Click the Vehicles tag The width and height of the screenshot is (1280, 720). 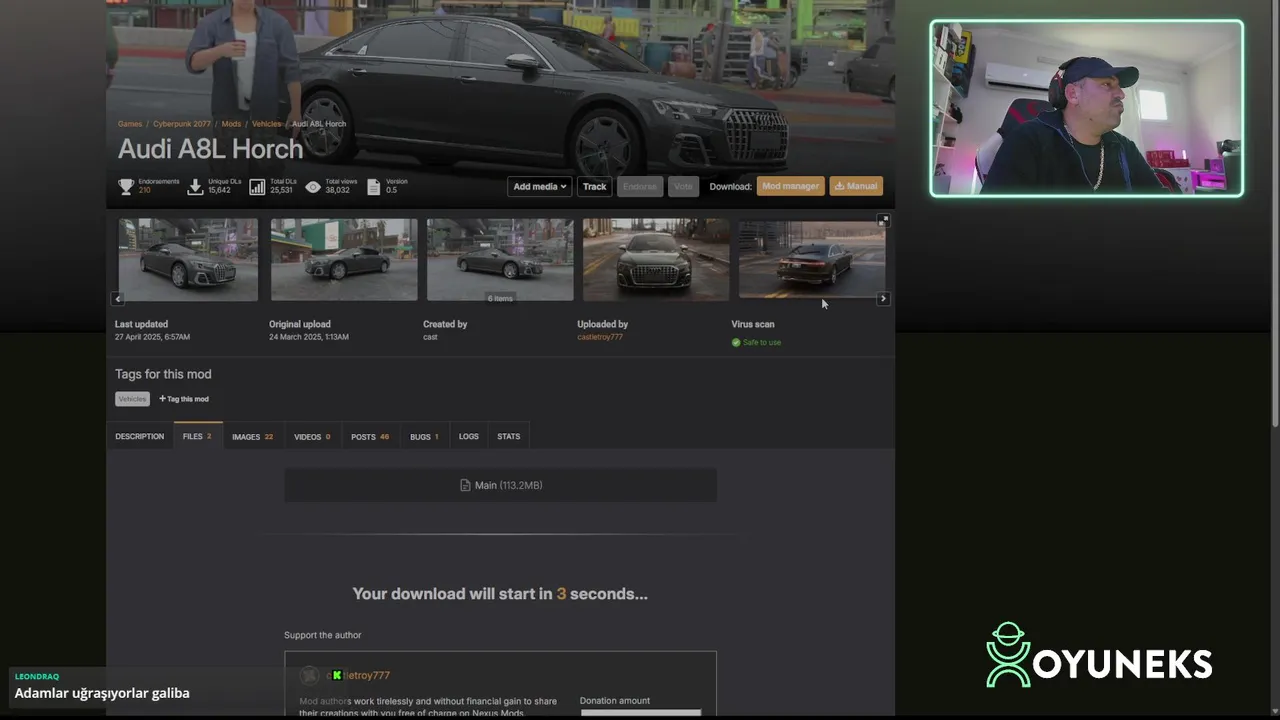(x=132, y=399)
